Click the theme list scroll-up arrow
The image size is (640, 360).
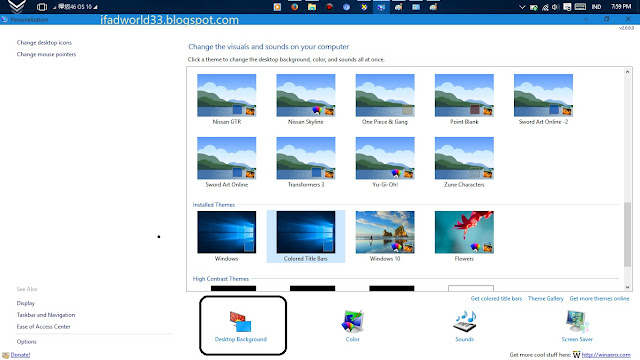pyautogui.click(x=628, y=72)
